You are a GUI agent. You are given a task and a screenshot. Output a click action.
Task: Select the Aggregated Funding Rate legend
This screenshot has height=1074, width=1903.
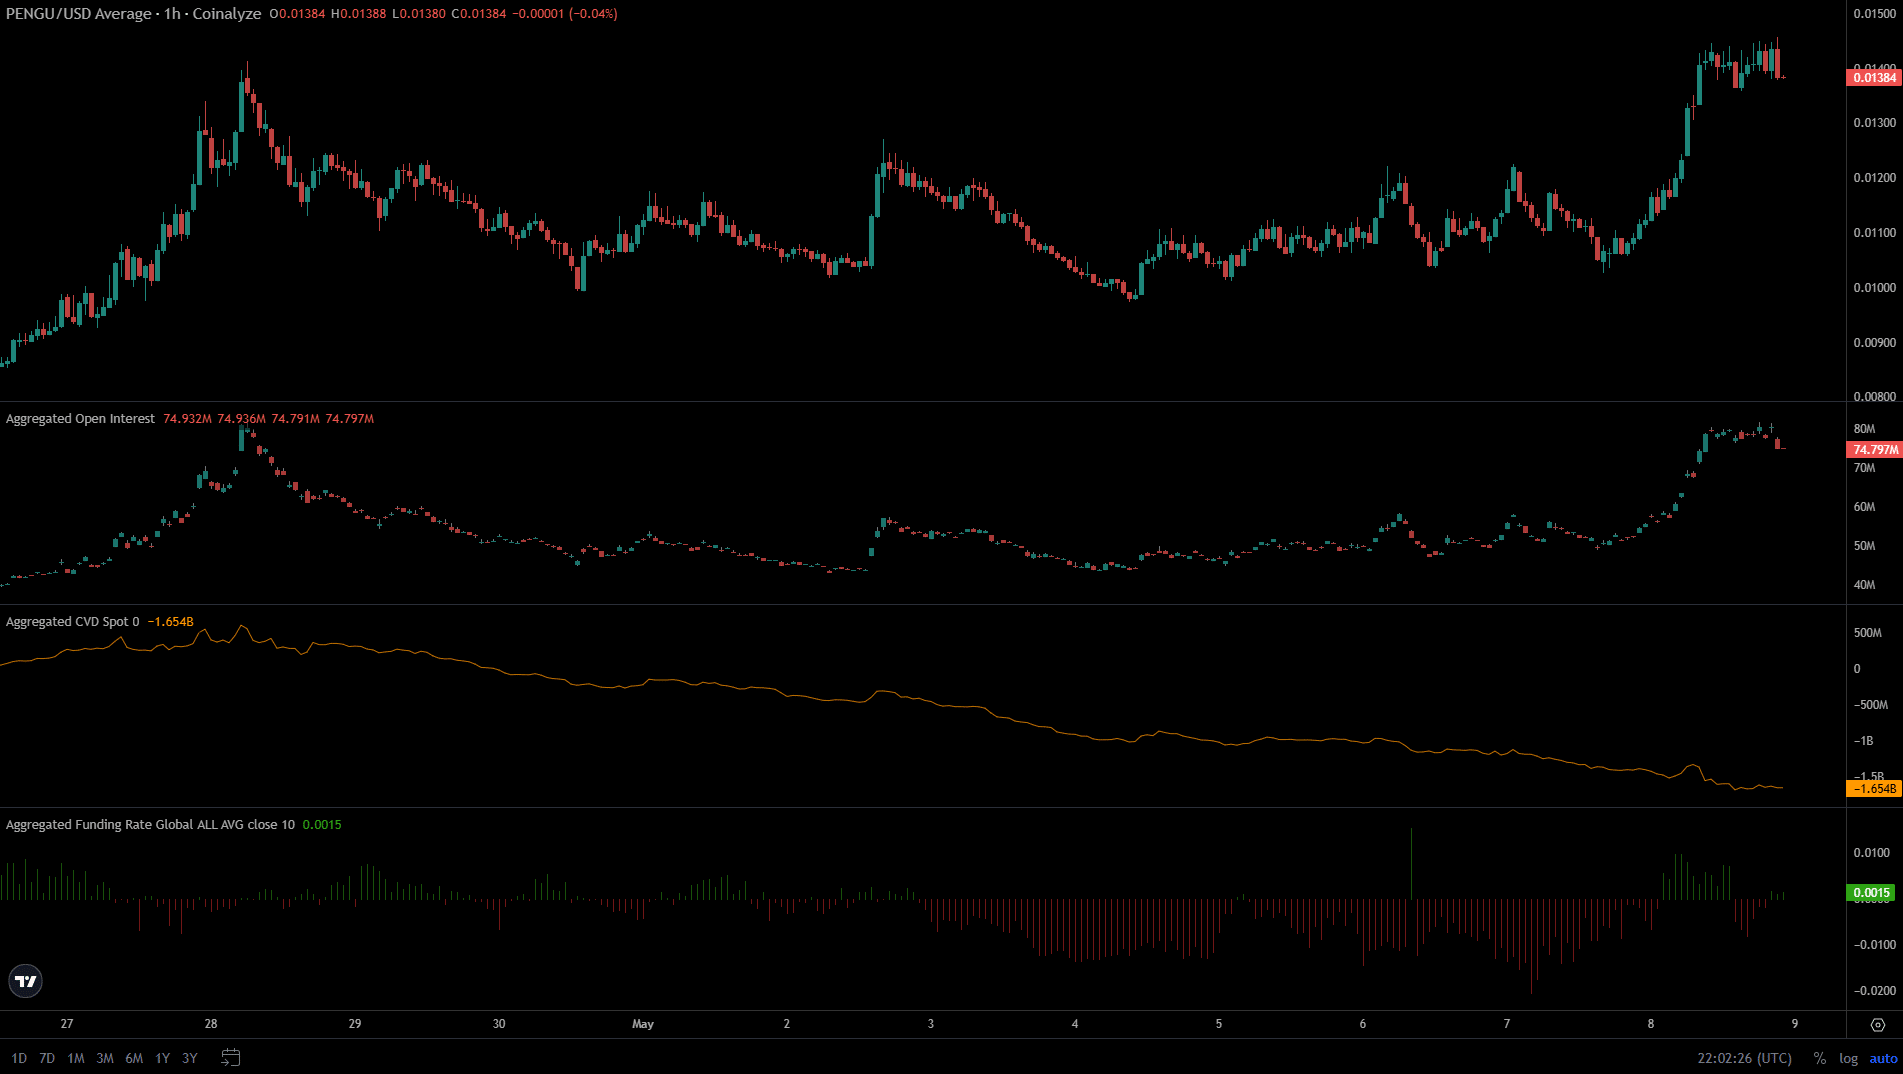pyautogui.click(x=150, y=825)
